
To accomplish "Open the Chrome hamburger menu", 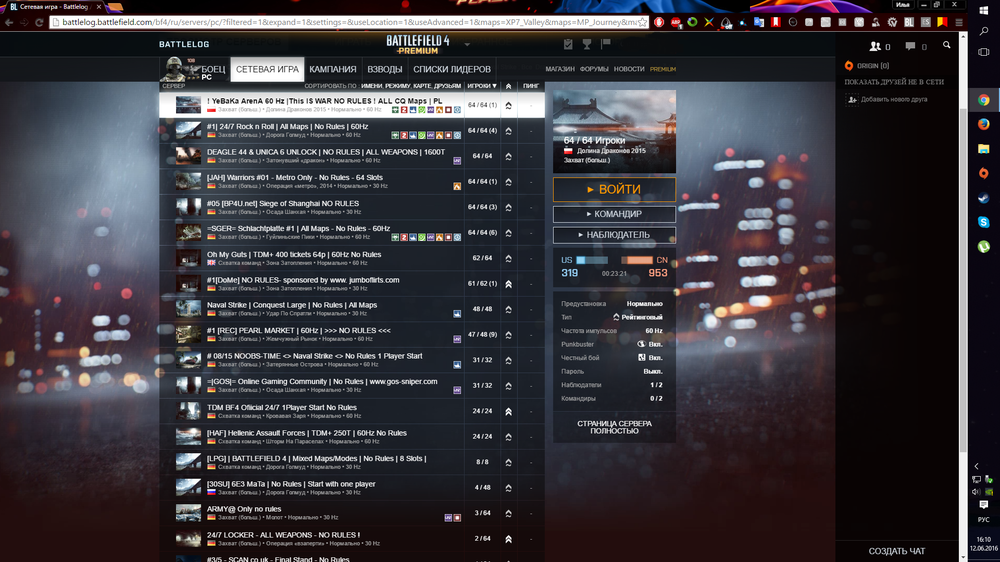I will (x=959, y=22).
